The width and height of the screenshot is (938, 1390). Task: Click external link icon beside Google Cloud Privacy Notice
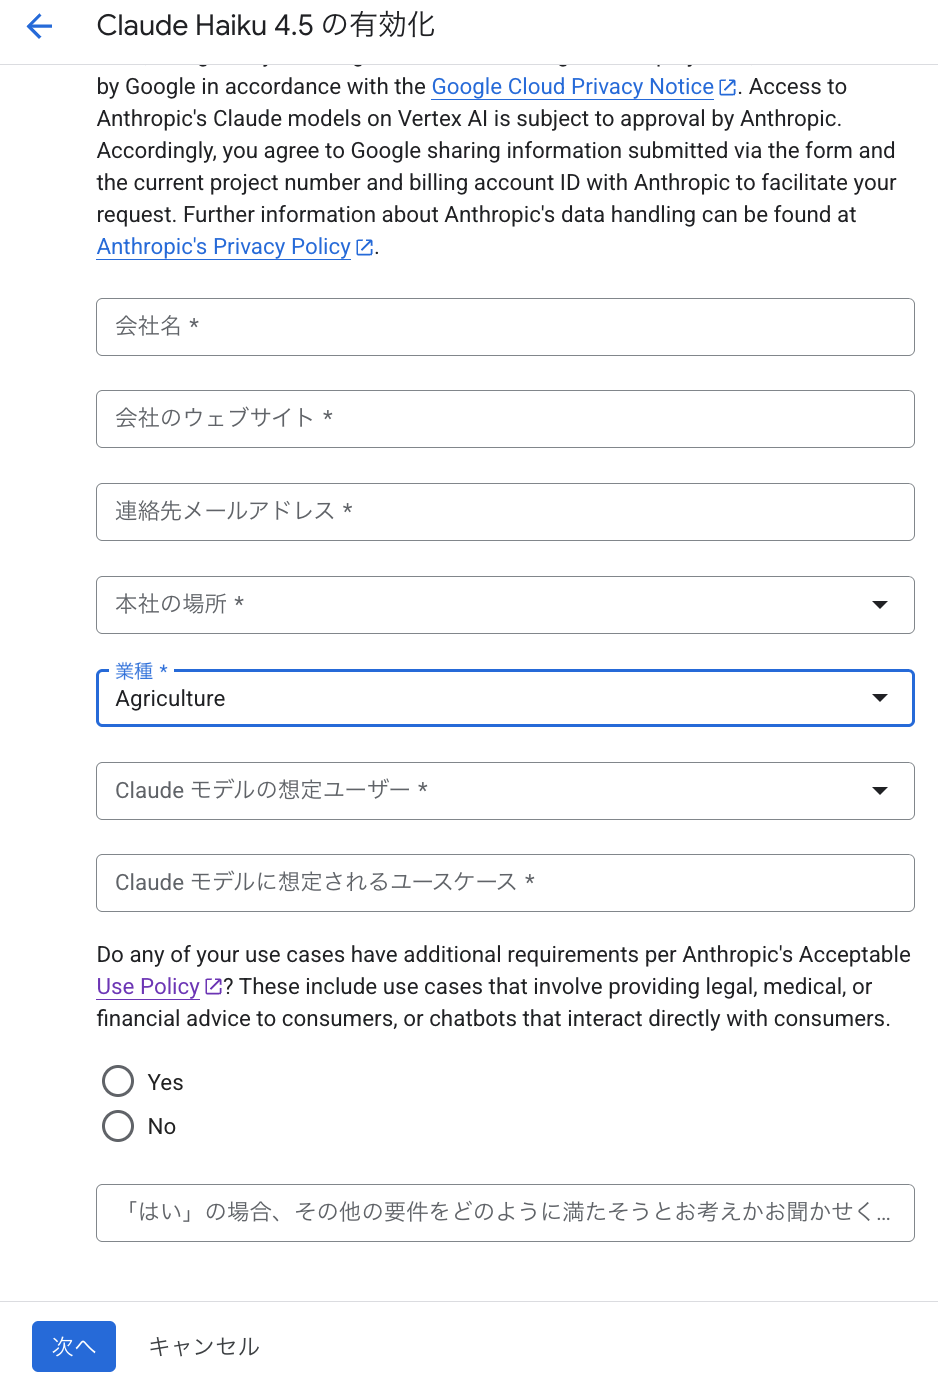tap(728, 88)
